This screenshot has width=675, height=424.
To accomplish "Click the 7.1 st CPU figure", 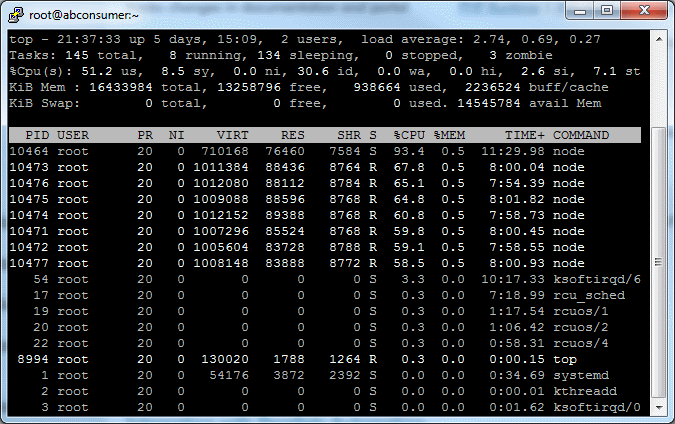I will tap(605, 71).
